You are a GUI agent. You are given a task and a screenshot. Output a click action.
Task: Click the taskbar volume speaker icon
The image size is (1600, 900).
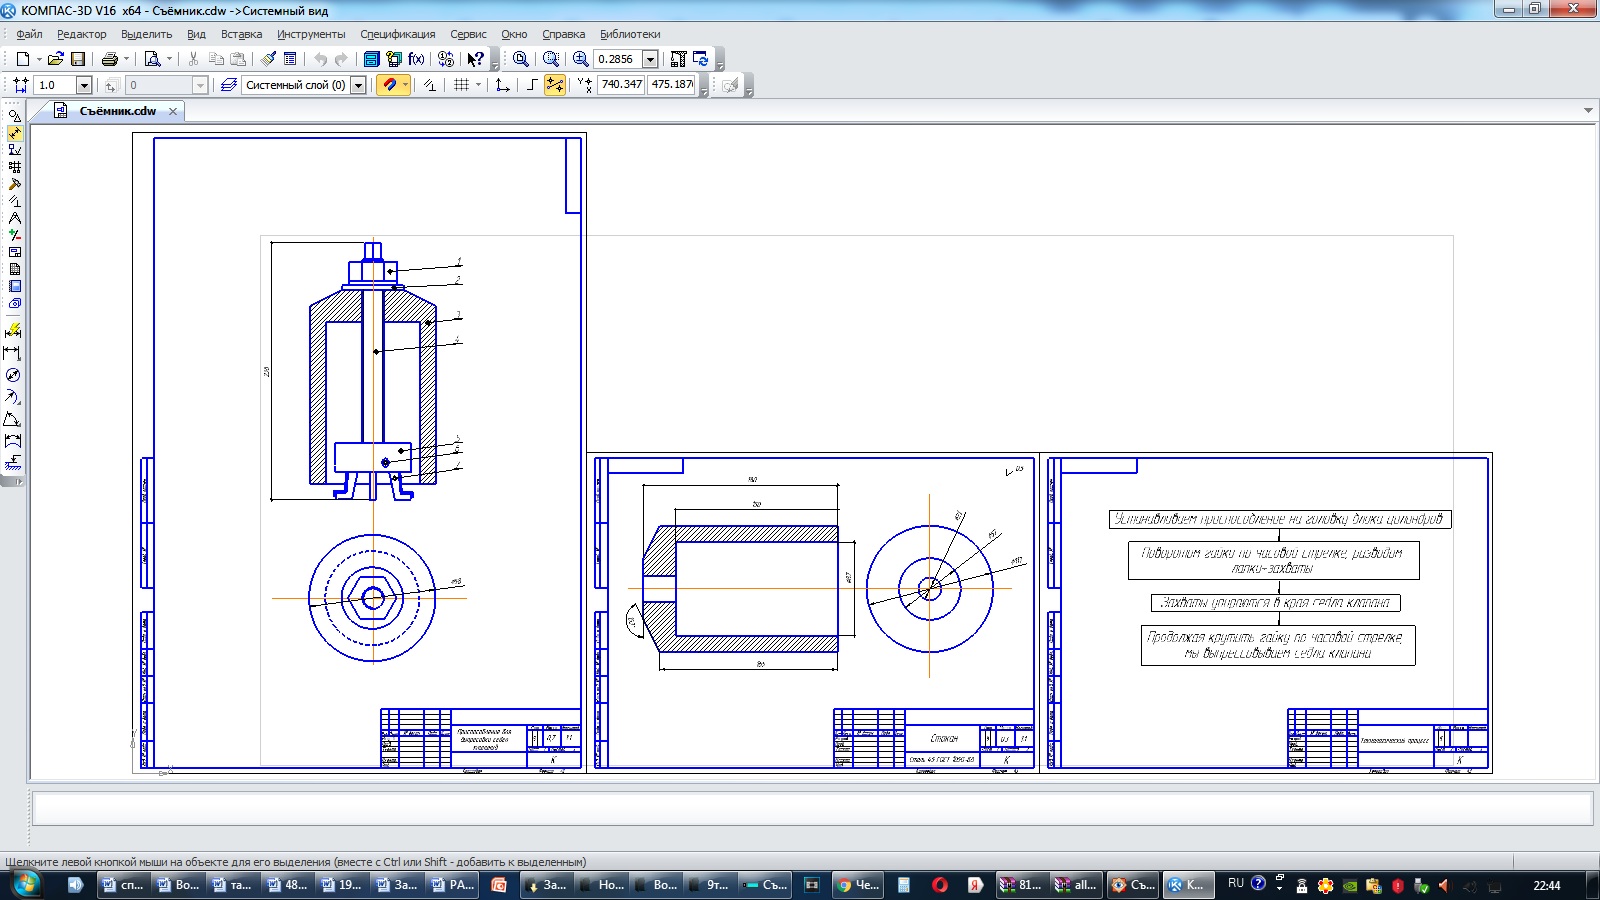pyautogui.click(x=1445, y=886)
